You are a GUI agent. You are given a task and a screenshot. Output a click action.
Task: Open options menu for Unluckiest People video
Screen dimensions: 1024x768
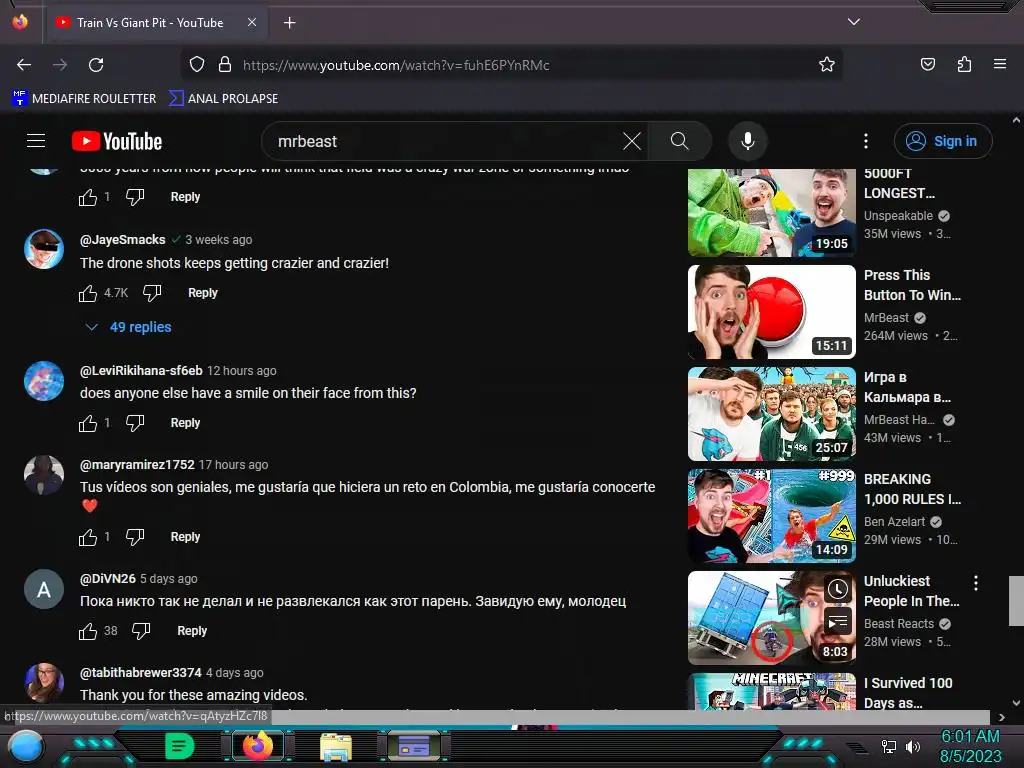click(x=976, y=583)
